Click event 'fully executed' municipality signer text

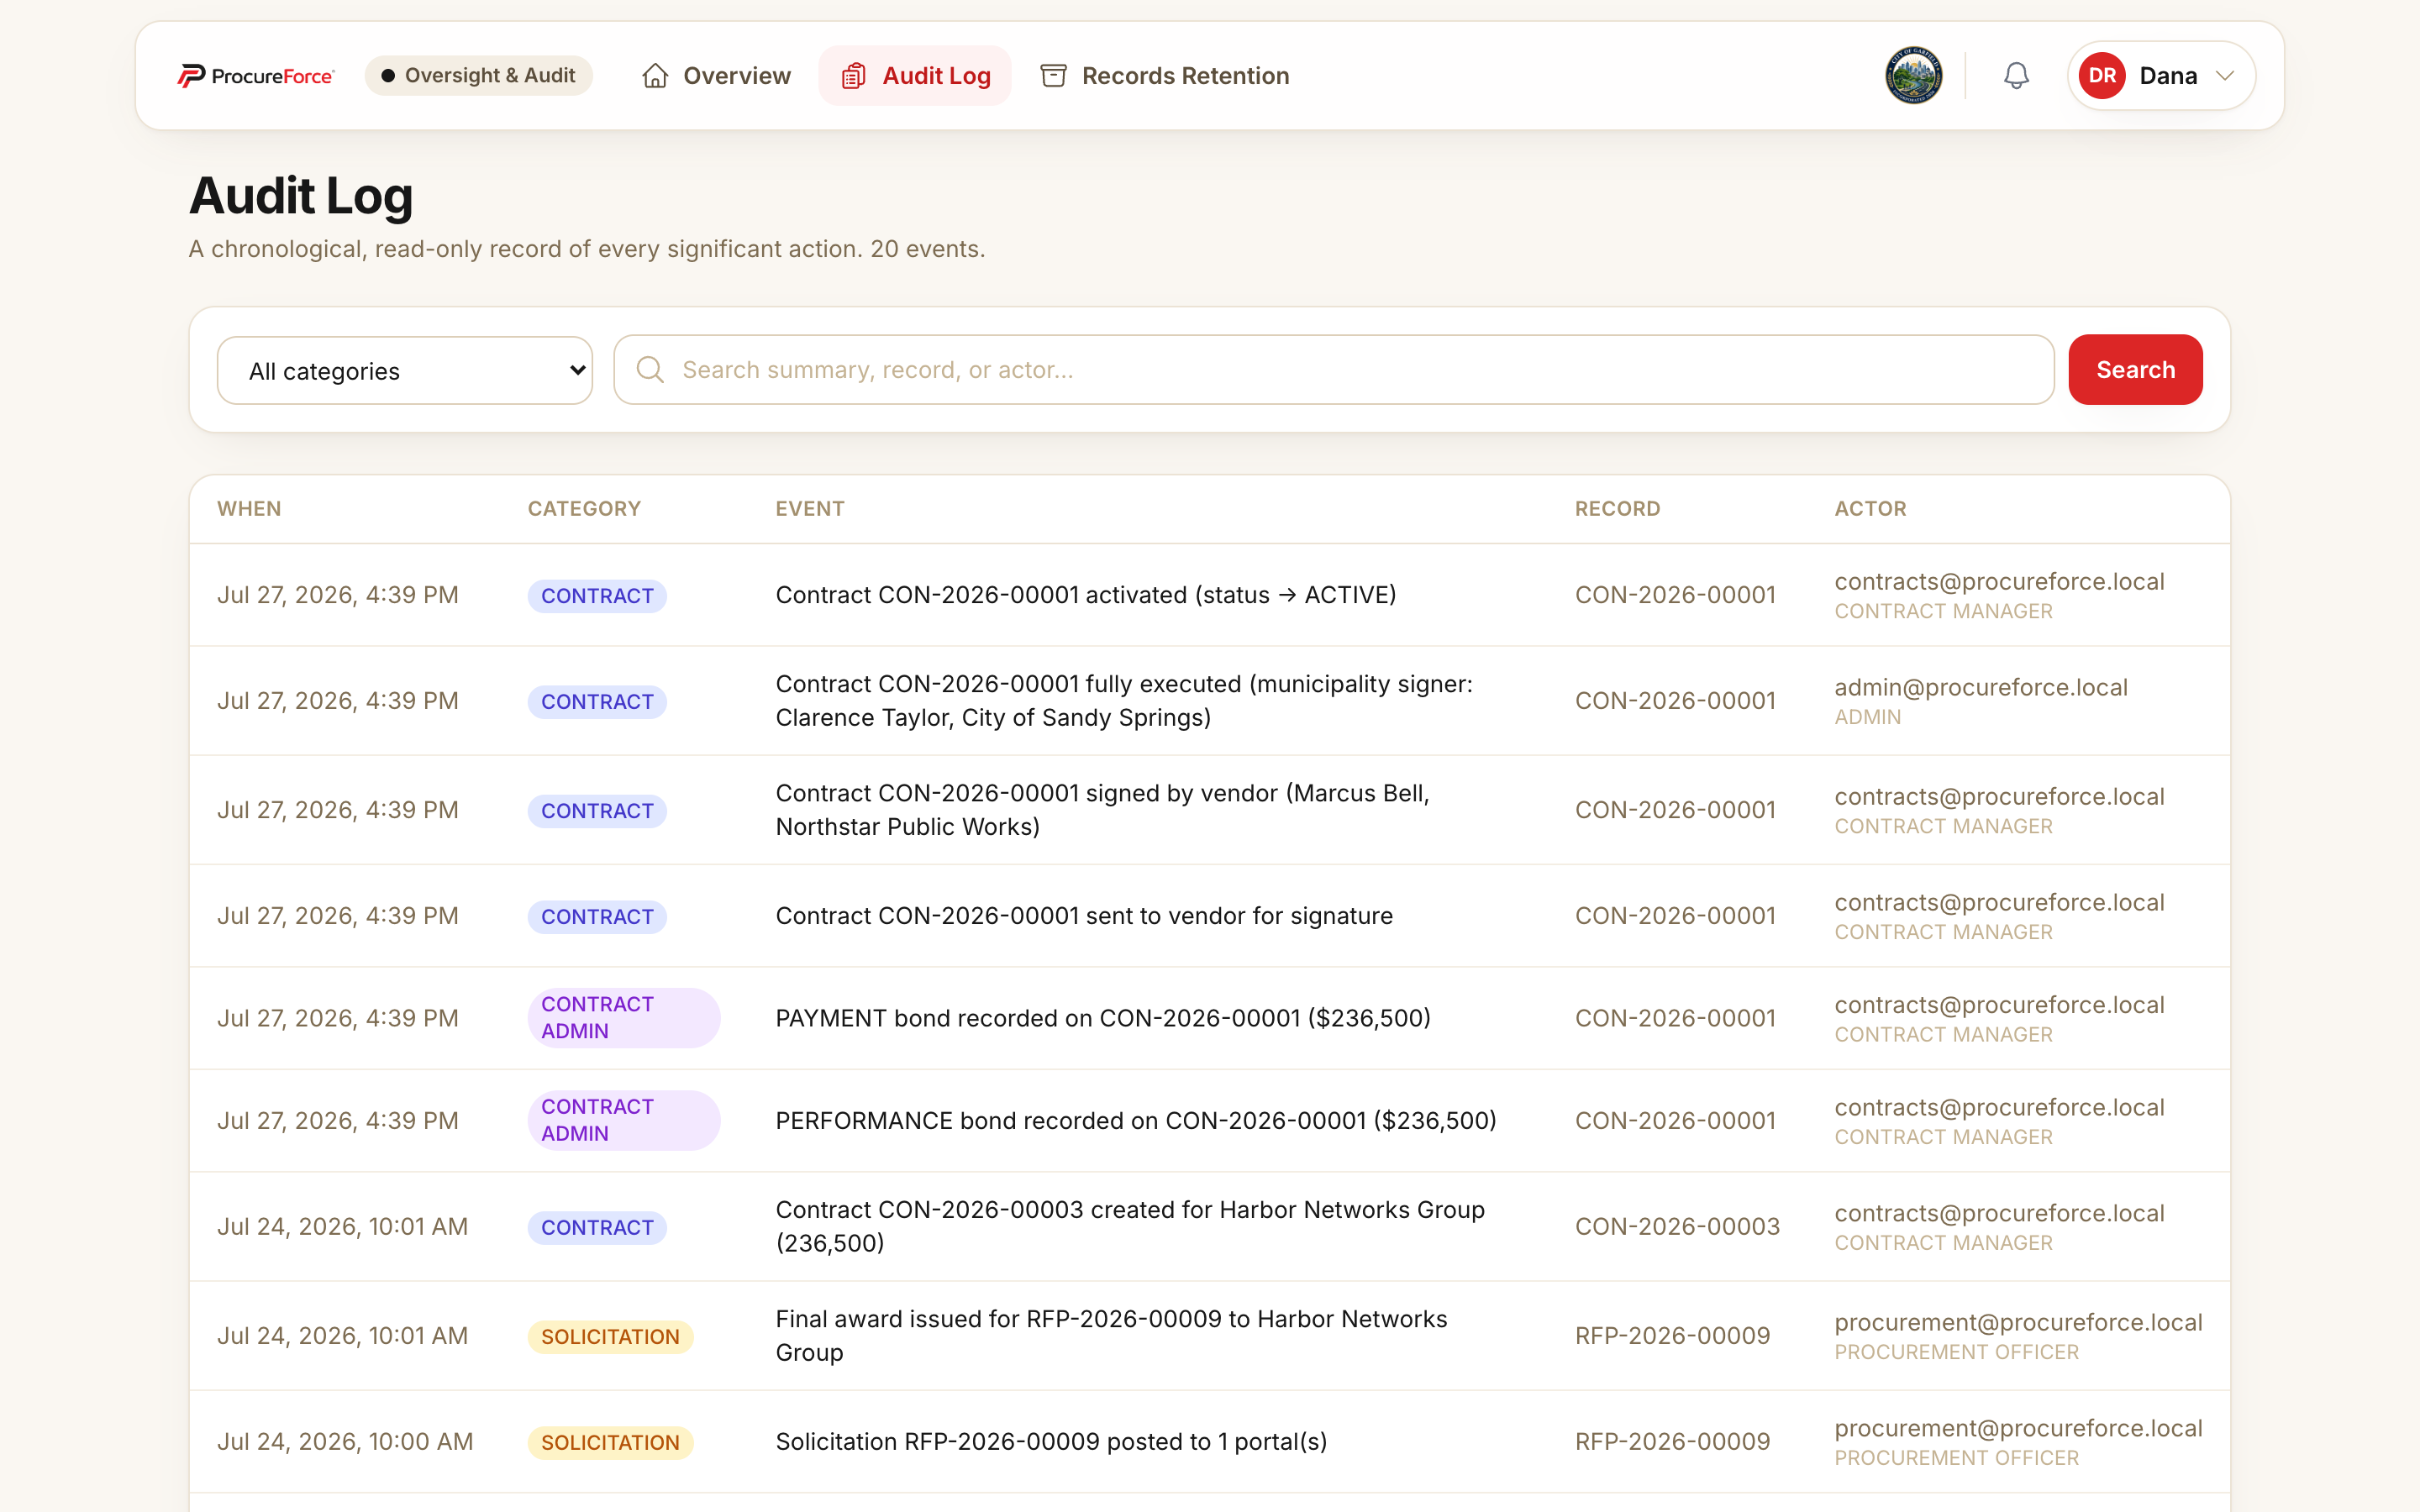point(1124,701)
